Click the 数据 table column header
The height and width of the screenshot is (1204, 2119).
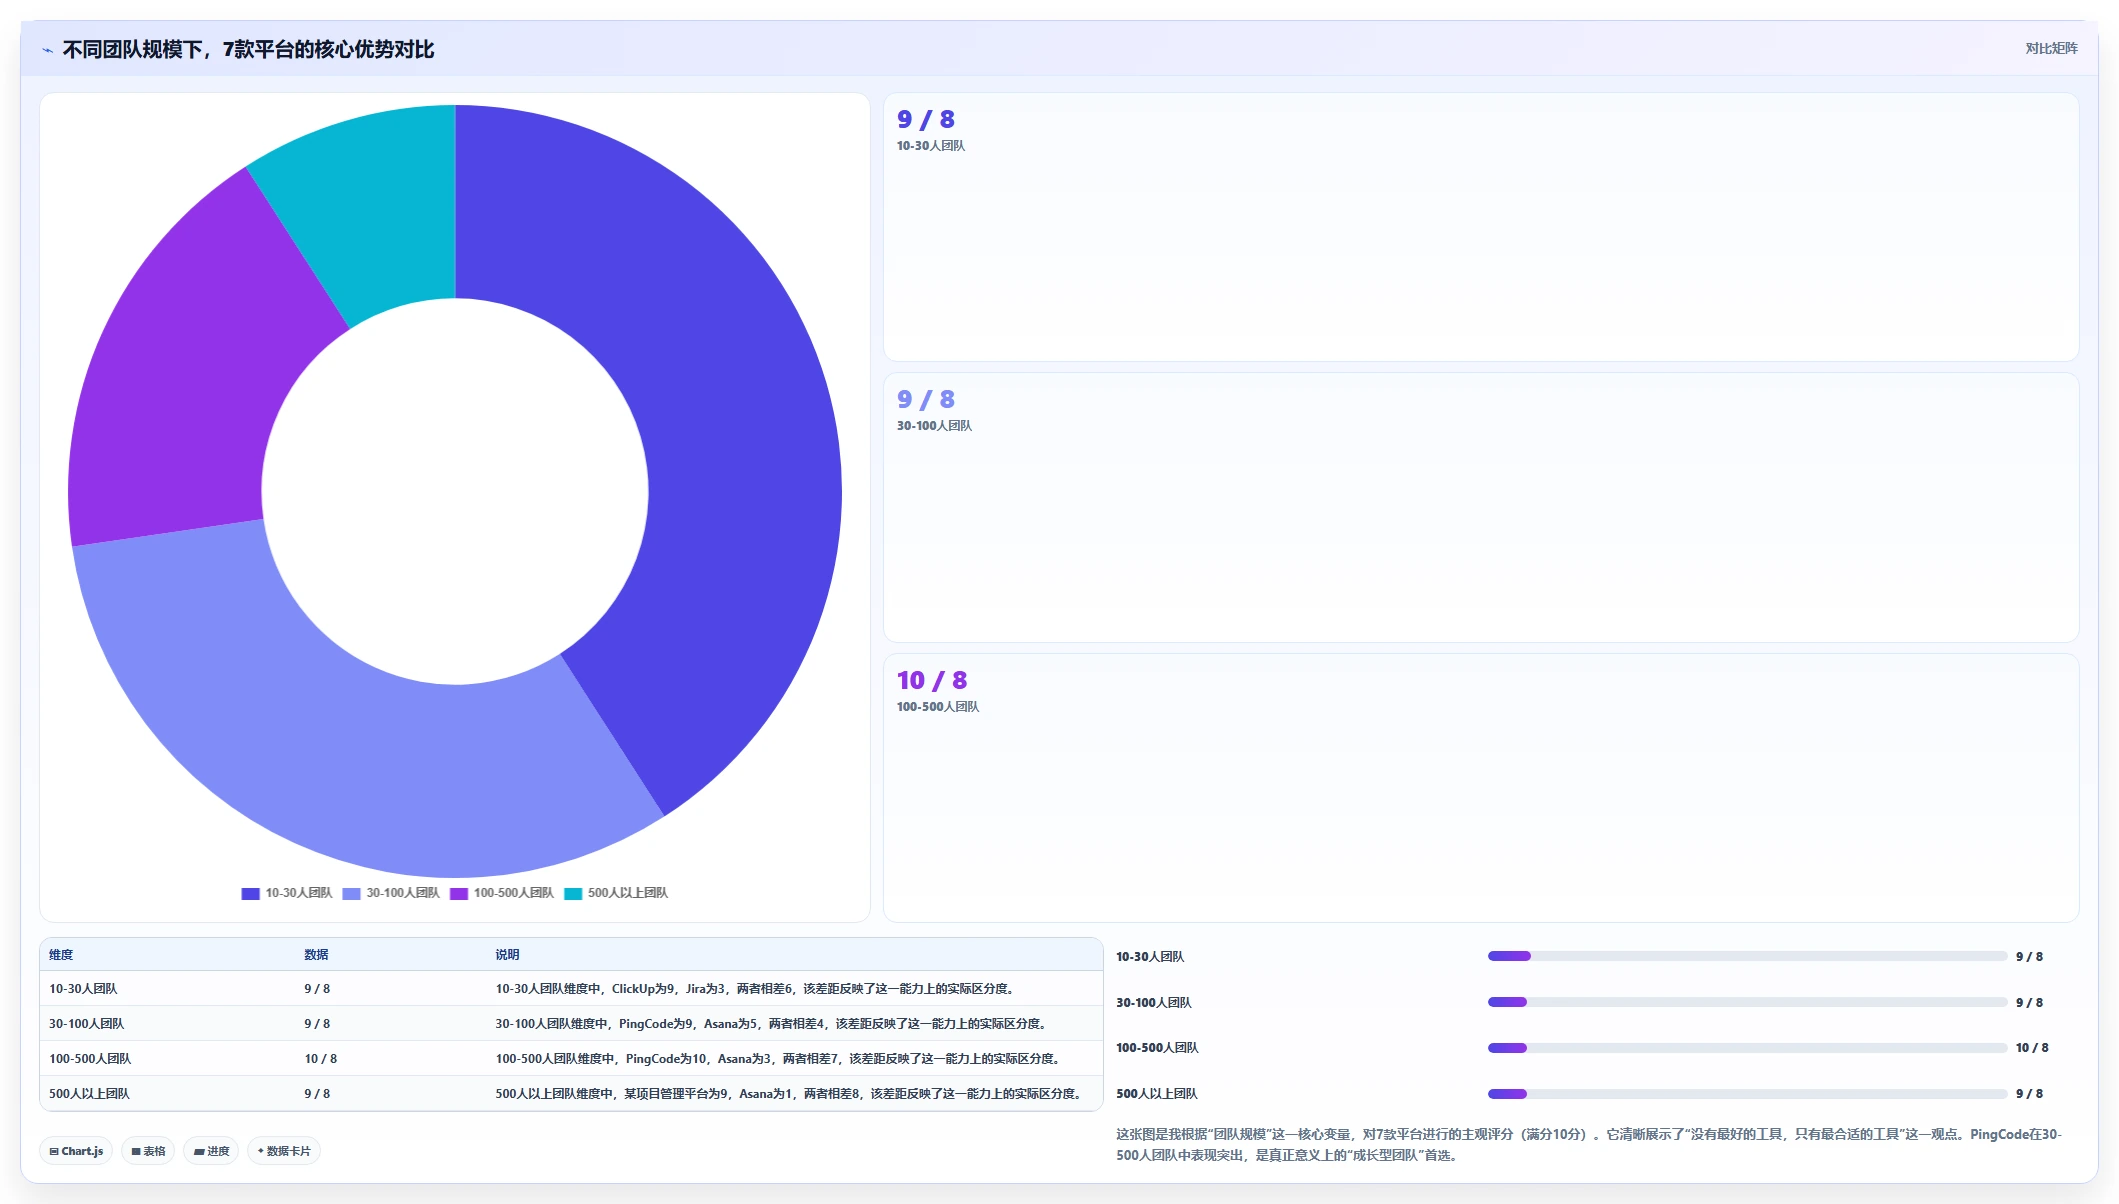(316, 955)
